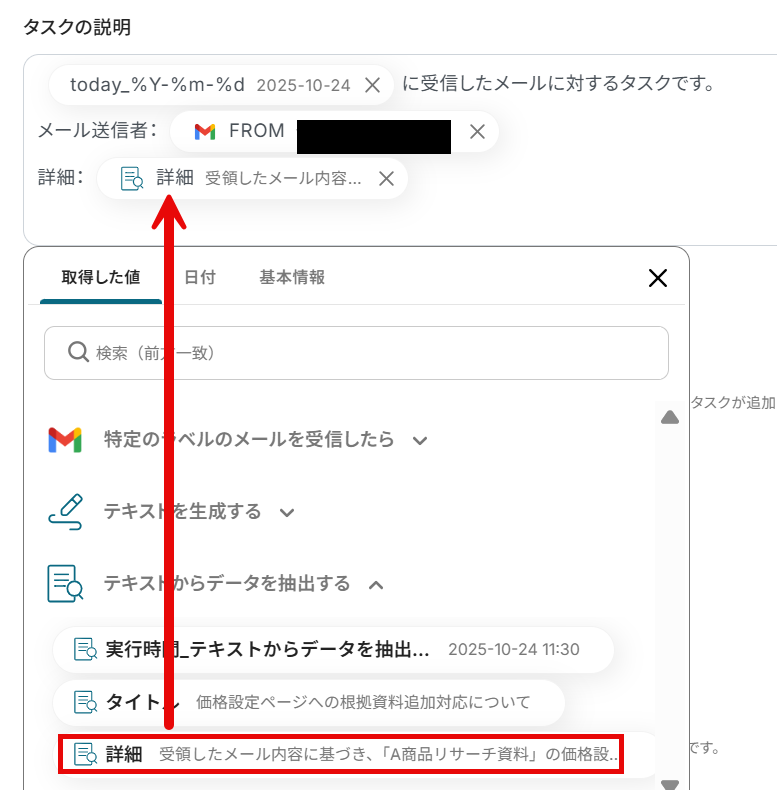Switch to the 日付 tab
Image resolution: width=777 pixels, height=790 pixels.
(200, 277)
